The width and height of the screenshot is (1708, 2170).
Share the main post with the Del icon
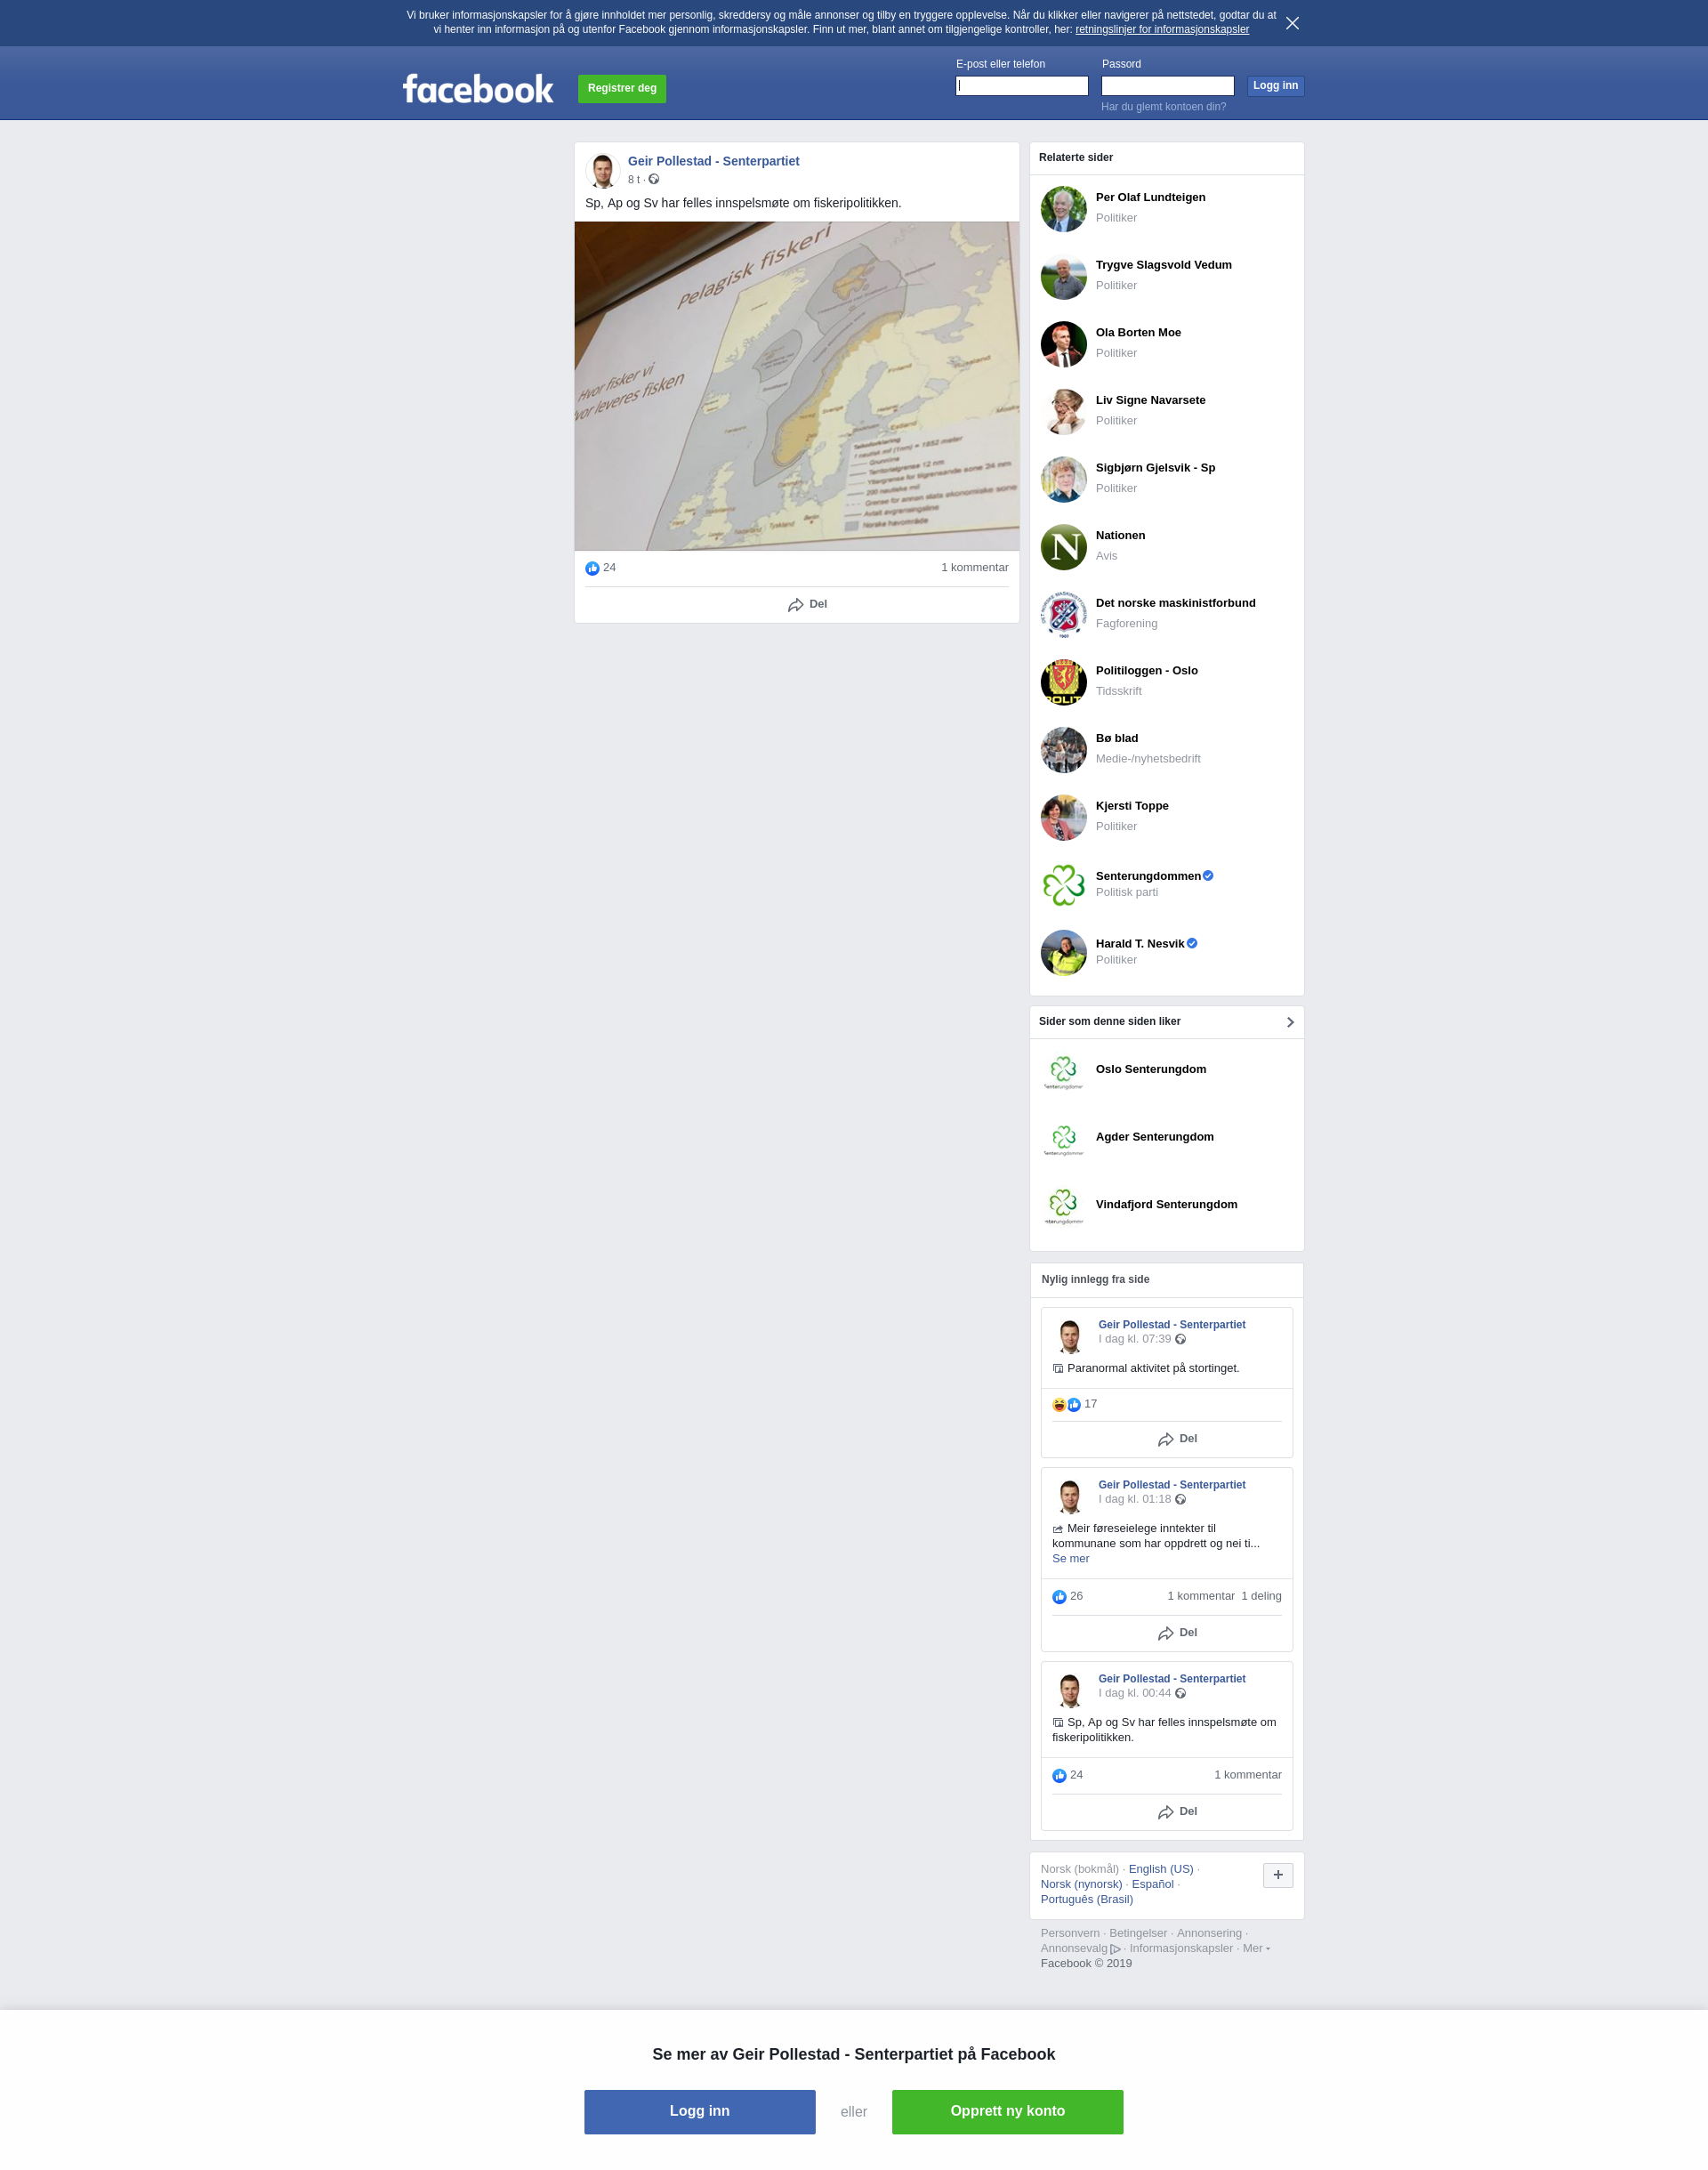pyautogui.click(x=806, y=604)
